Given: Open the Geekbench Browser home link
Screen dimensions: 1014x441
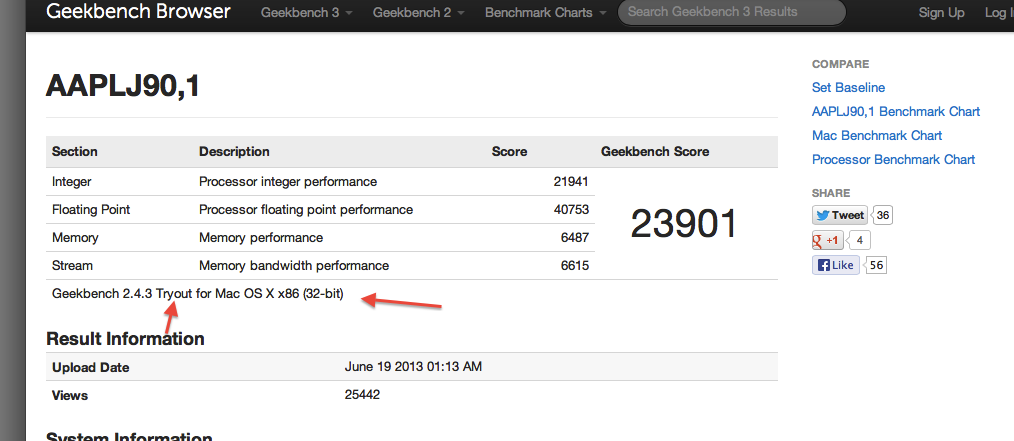Looking at the screenshot, I should [x=138, y=11].
